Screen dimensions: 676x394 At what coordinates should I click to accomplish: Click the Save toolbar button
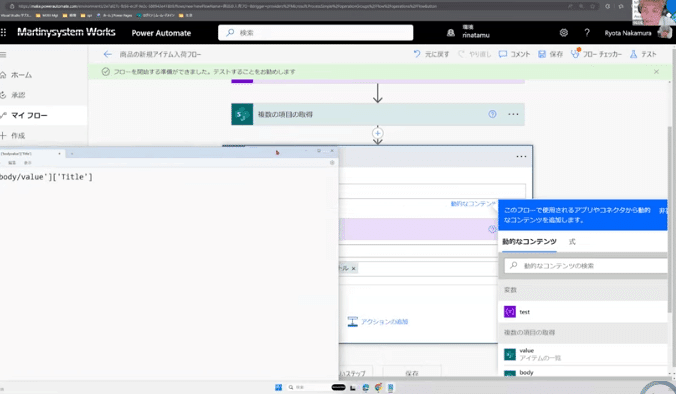(550, 54)
